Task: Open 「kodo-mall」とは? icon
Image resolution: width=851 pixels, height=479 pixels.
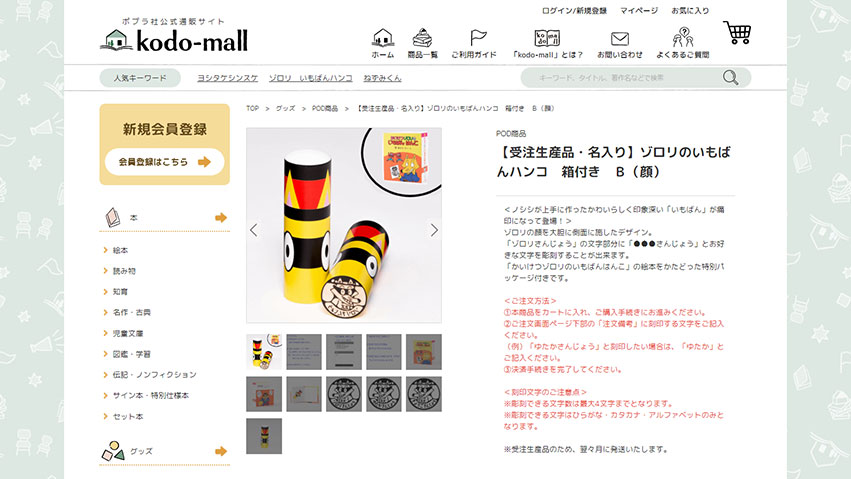Action: pos(547,38)
